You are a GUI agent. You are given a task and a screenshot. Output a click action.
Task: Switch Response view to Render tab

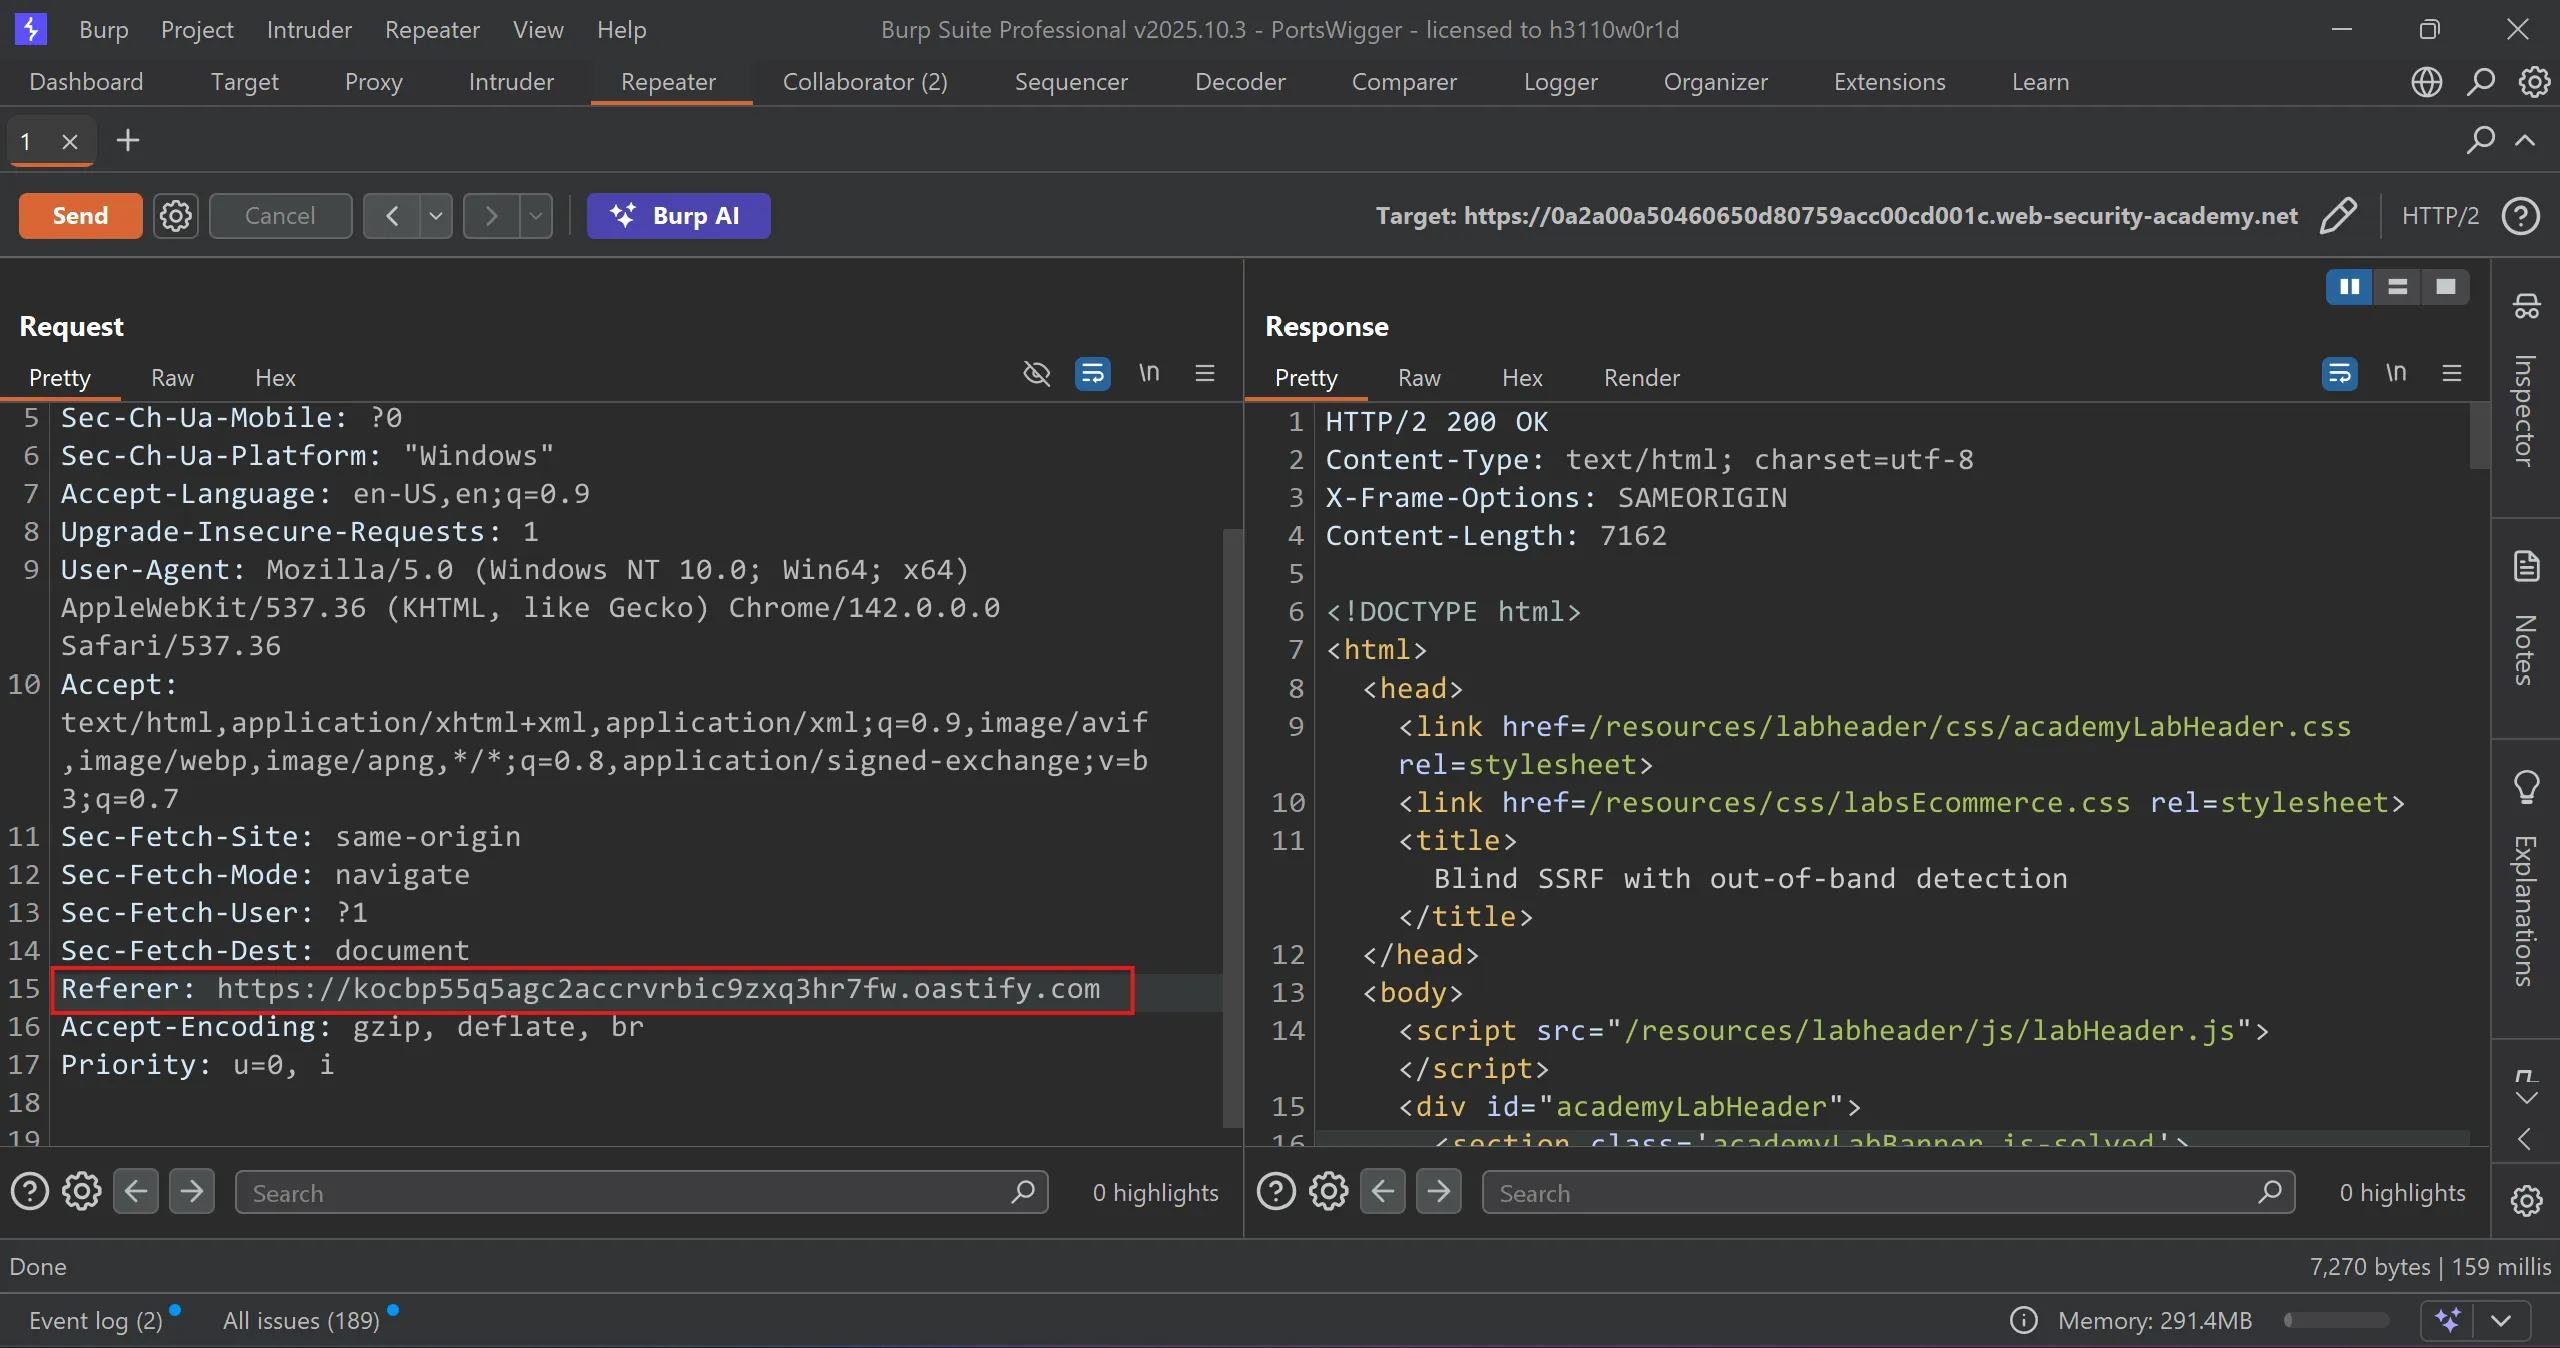click(x=1641, y=378)
